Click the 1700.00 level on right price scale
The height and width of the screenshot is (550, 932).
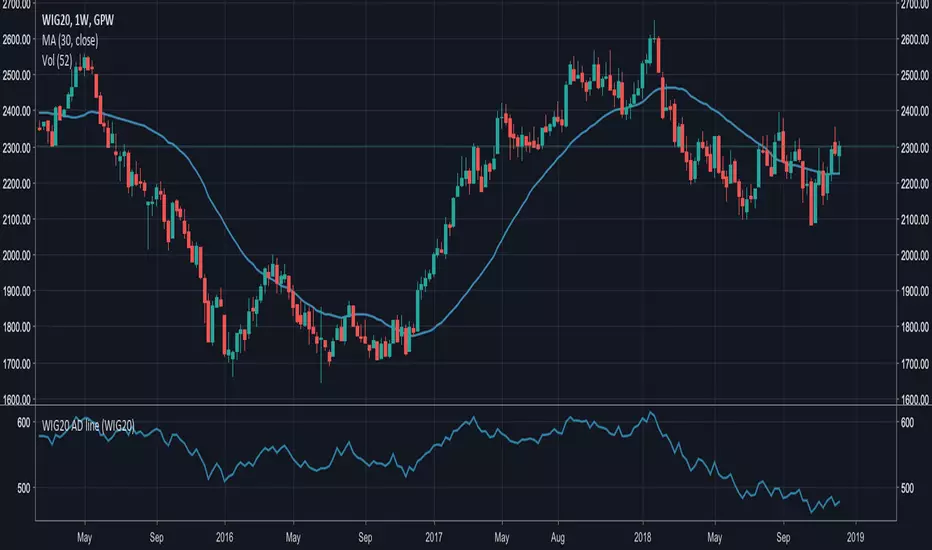(914, 363)
